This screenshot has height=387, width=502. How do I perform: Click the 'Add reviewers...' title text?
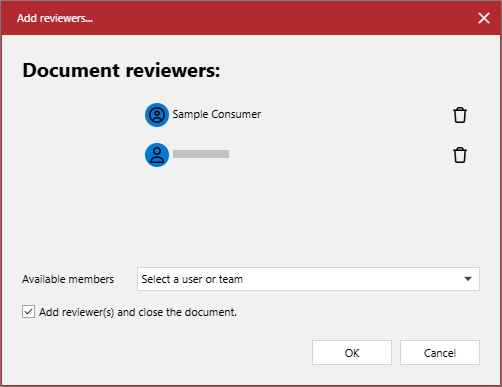pos(55,18)
